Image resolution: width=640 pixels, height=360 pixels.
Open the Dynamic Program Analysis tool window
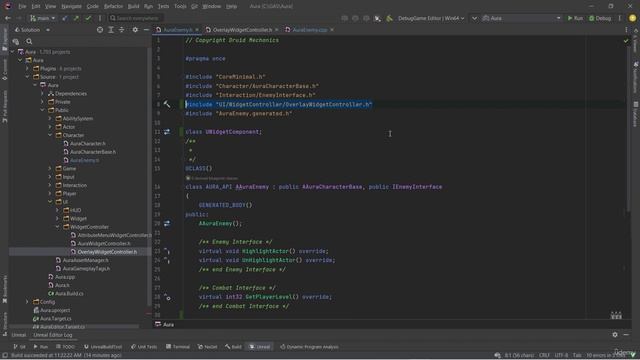(309, 347)
